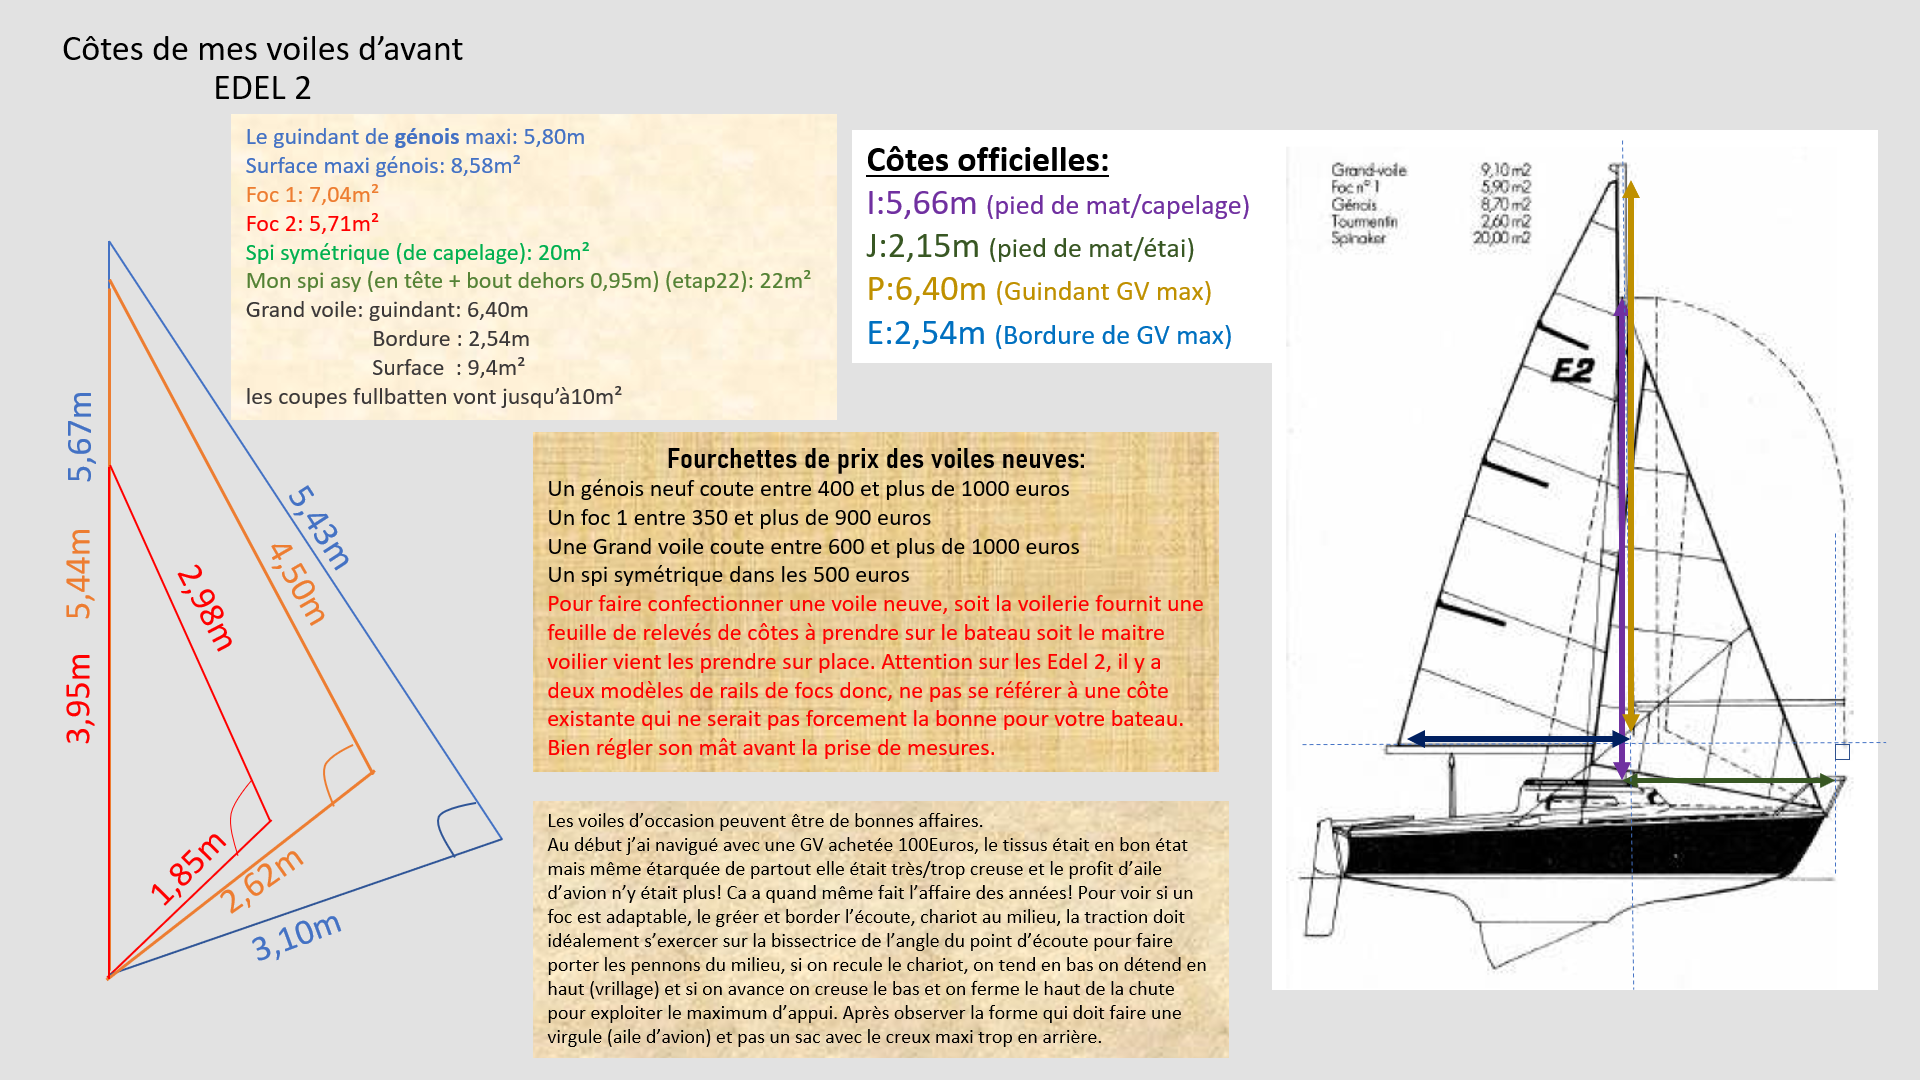Click the 'Surface : 9,4m²' line
1920x1080 pixels.
(x=448, y=367)
